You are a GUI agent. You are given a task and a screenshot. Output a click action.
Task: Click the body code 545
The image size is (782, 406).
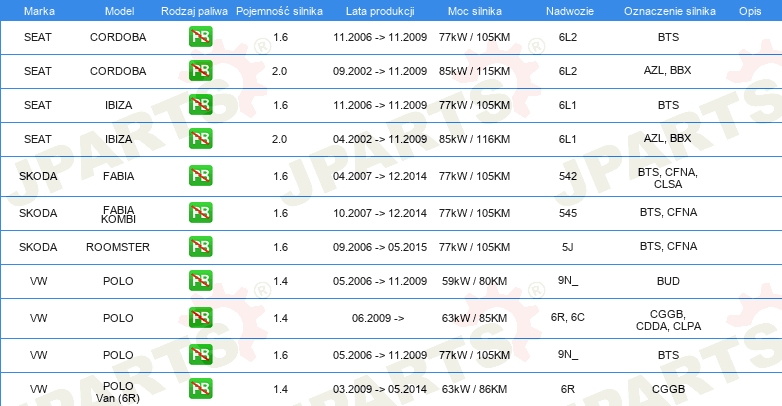pos(568,213)
